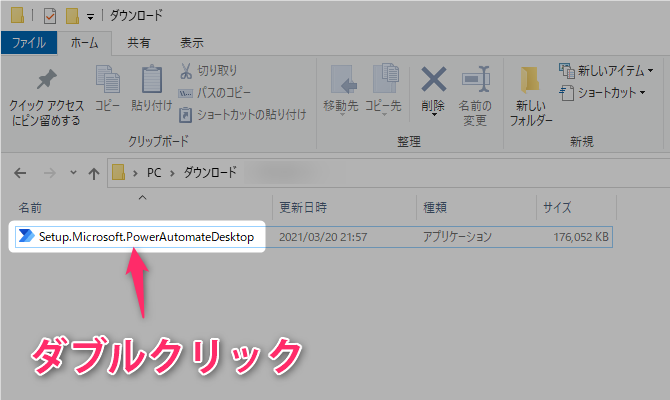Open New Item (新しいアイテム) dropdown
The width and height of the screenshot is (670, 400).
click(x=606, y=71)
